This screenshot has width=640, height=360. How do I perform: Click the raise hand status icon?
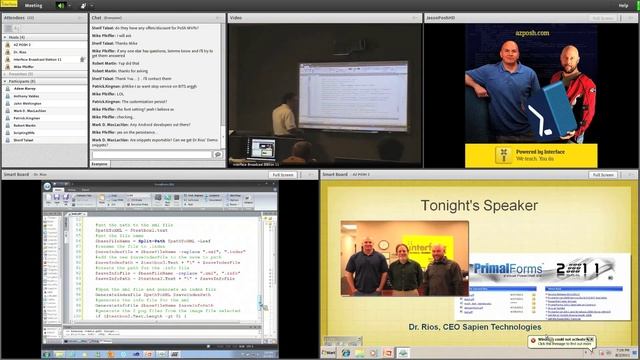click(84, 6)
